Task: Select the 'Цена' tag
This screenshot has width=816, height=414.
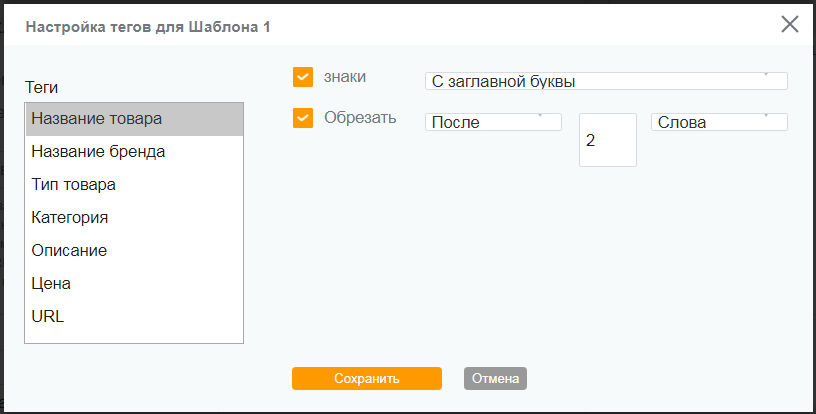Action: (134, 283)
